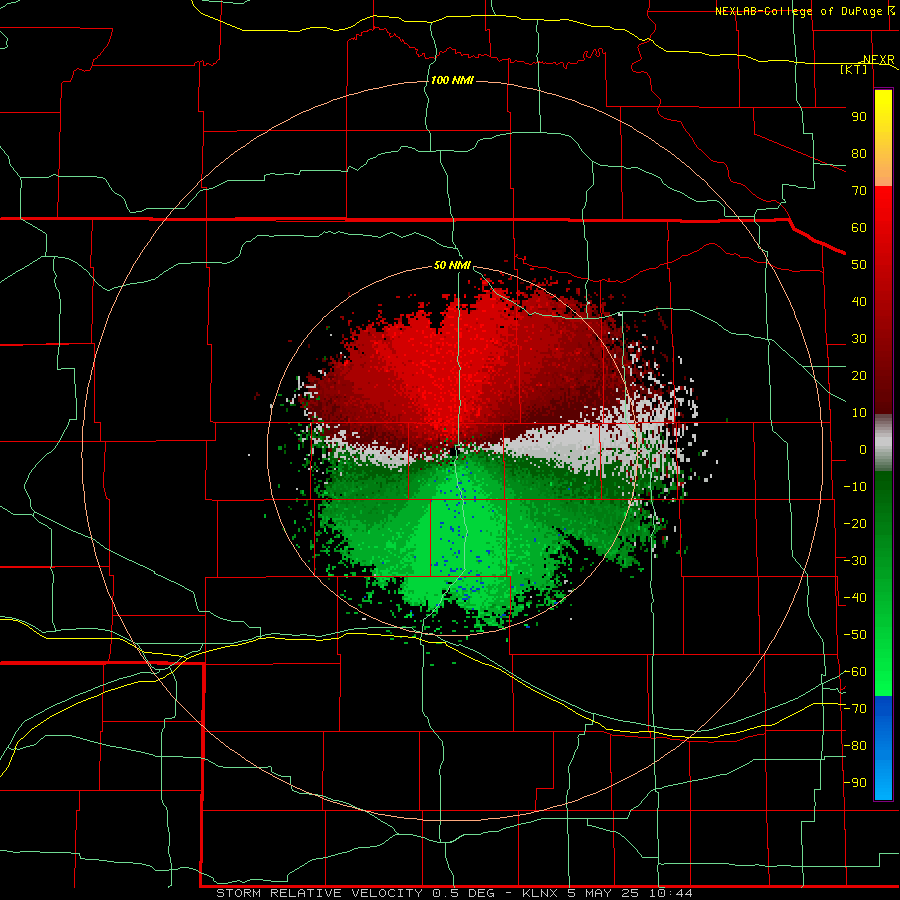Click the 80 value on velocity scale
The image size is (900, 900).
coord(859,153)
